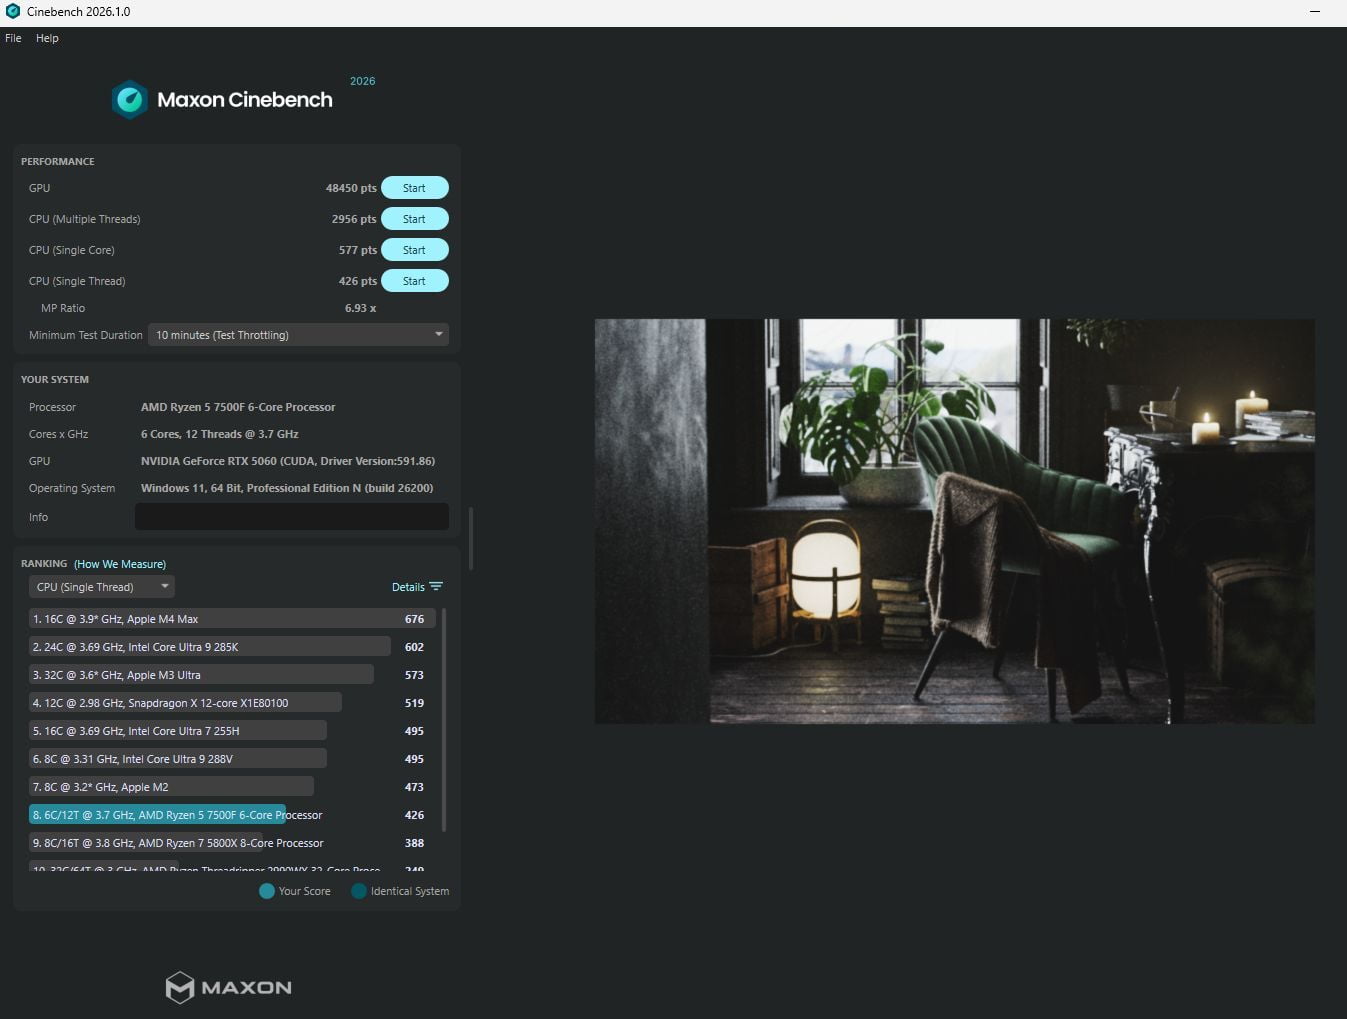Click the Cinebench logo icon in header
This screenshot has width=1347, height=1019.
click(130, 100)
